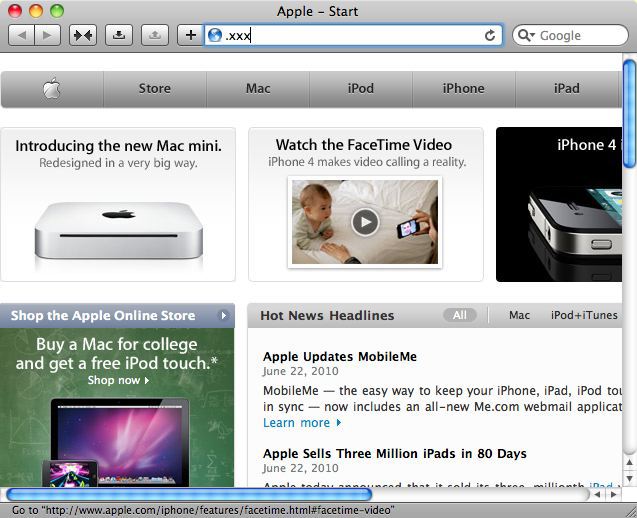This screenshot has width=637, height=518.
Task: Click Learn more under the MobileMe story
Action: 302,423
